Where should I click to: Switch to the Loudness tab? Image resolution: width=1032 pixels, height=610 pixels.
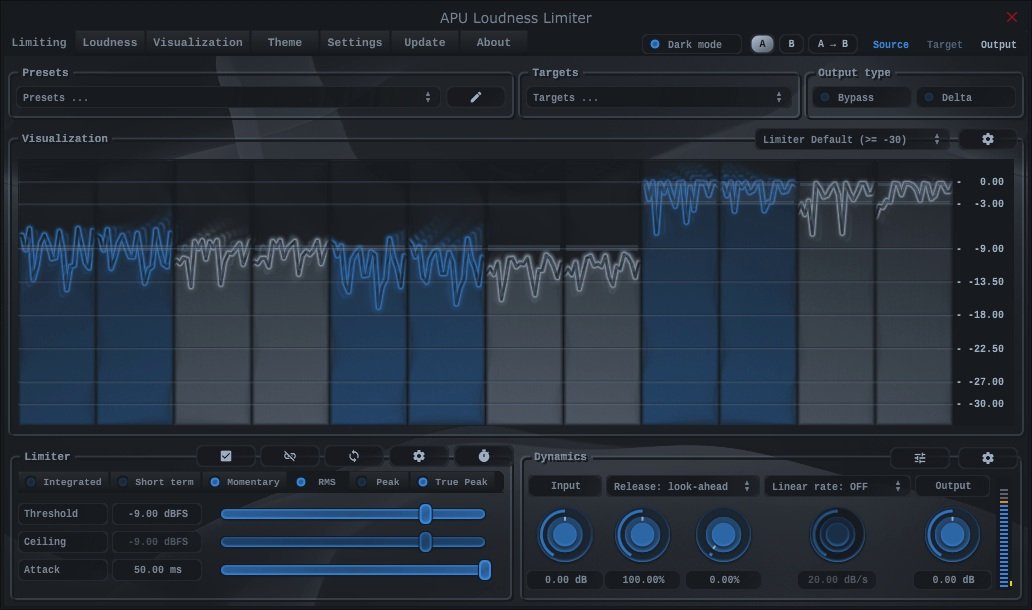pyautogui.click(x=110, y=42)
